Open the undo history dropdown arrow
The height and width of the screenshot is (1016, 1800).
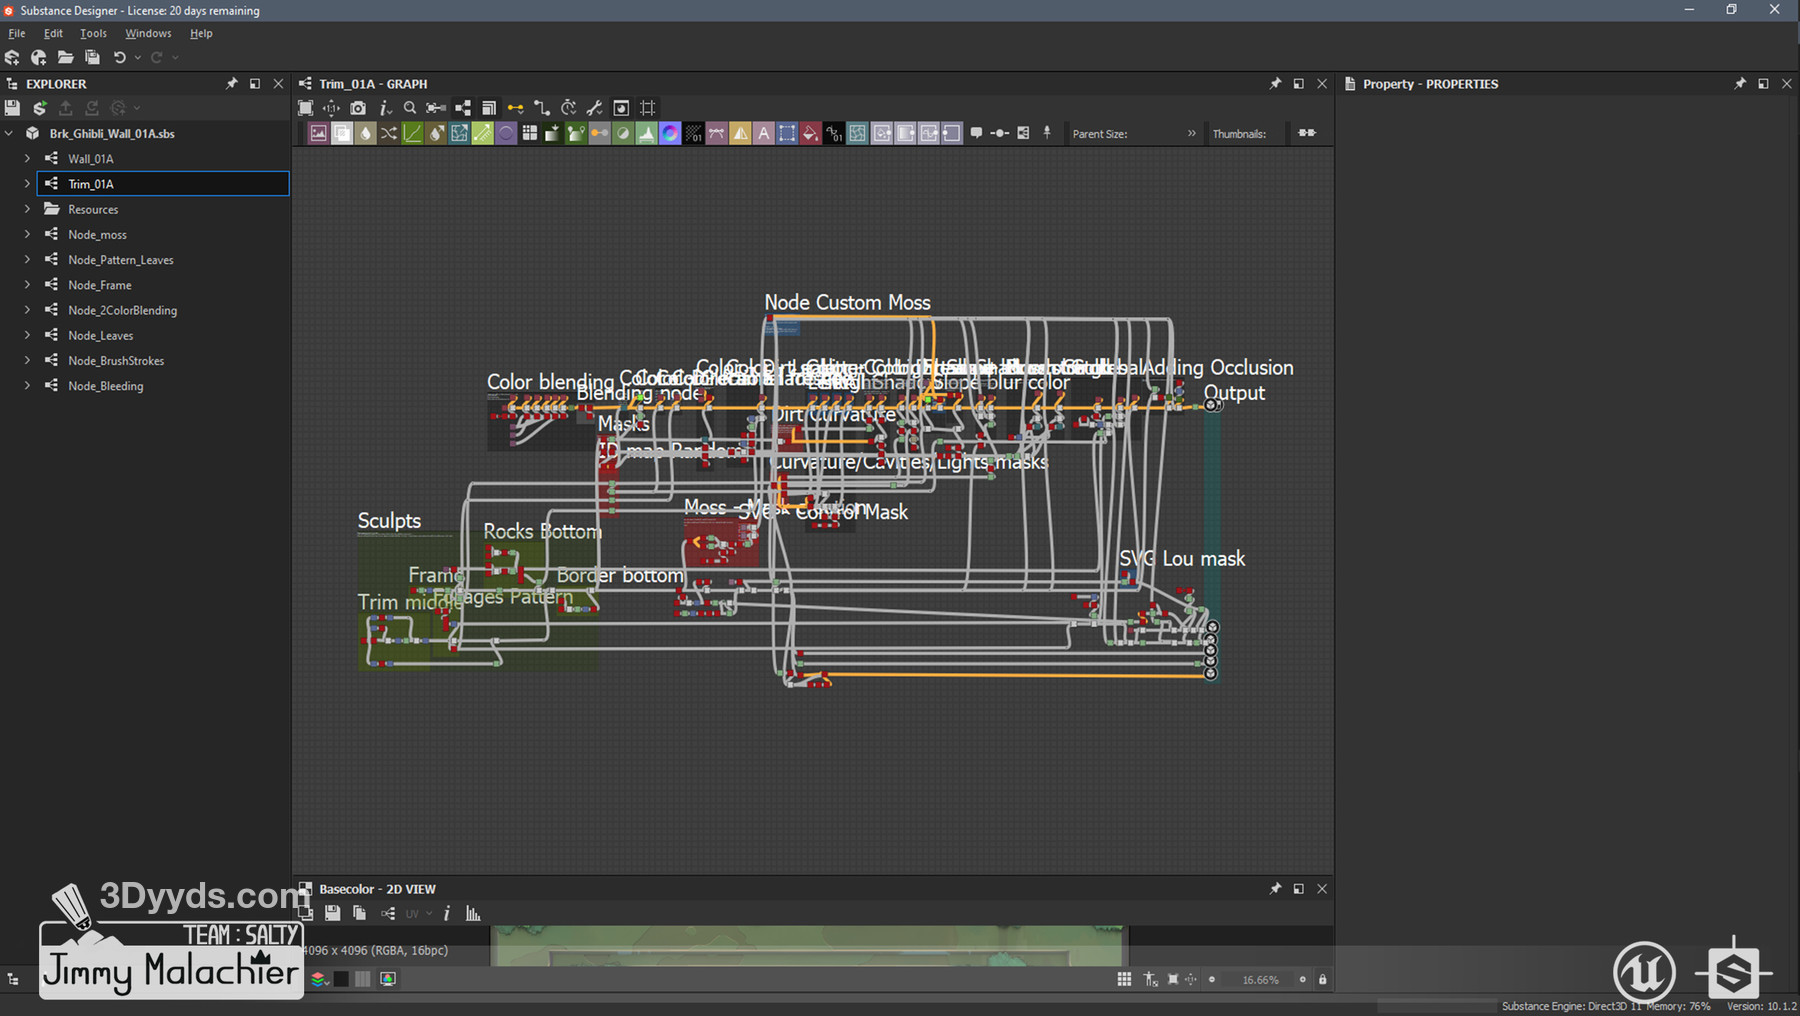pyautogui.click(x=138, y=58)
